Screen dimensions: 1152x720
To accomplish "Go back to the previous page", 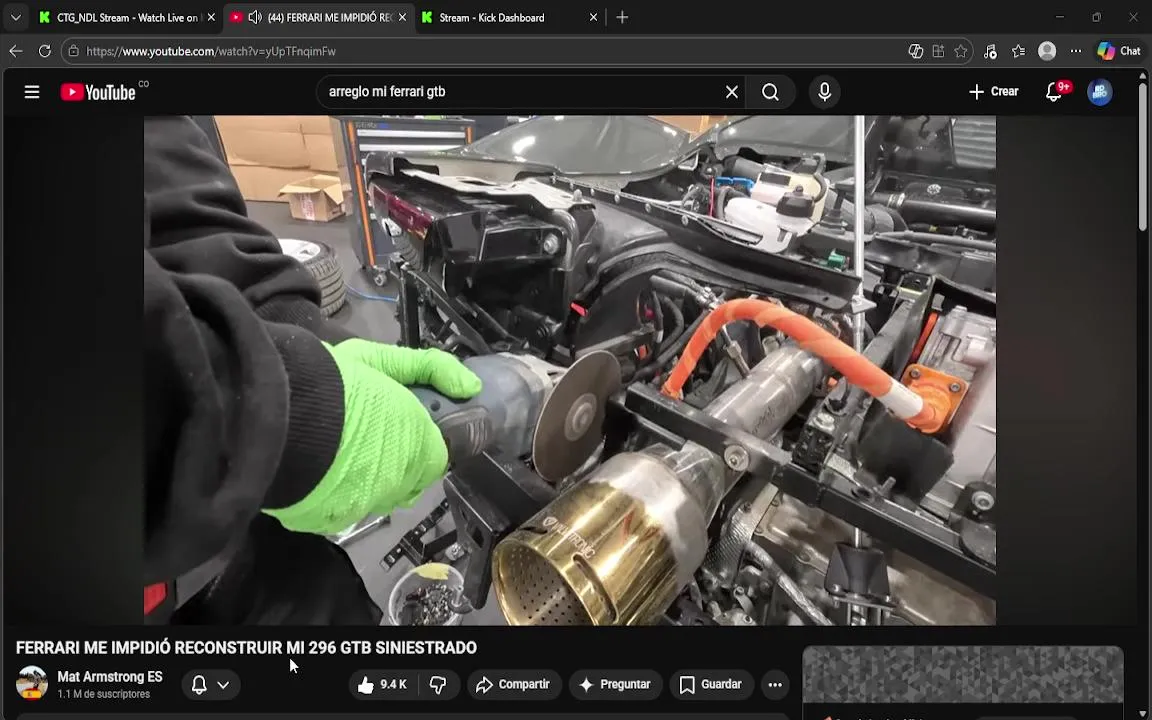I will [x=16, y=51].
